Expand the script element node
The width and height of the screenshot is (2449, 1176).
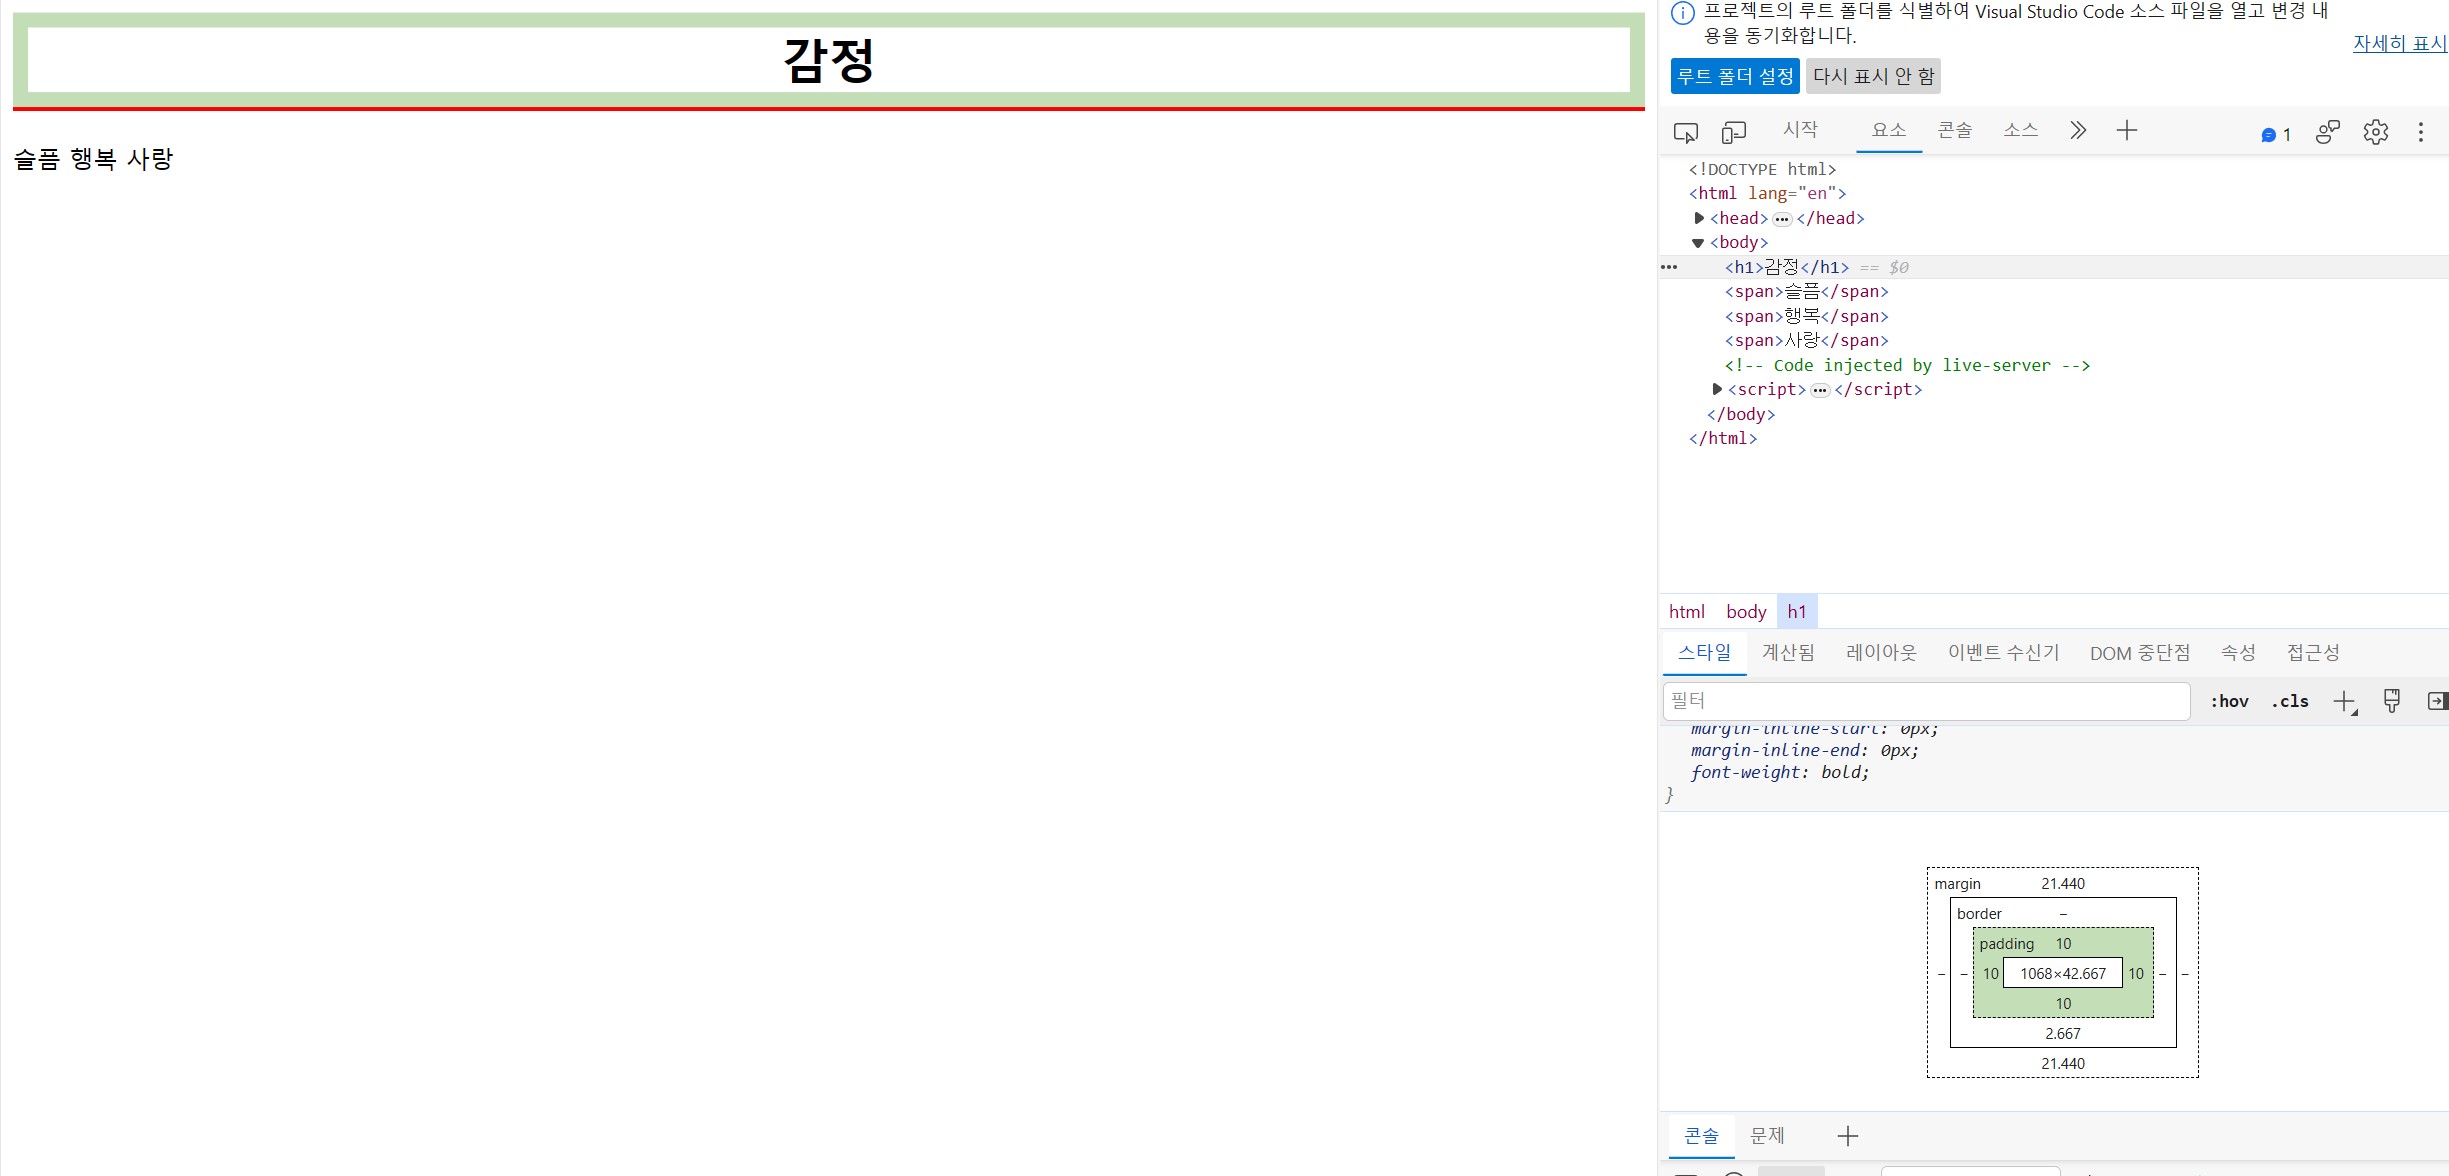coord(1717,389)
